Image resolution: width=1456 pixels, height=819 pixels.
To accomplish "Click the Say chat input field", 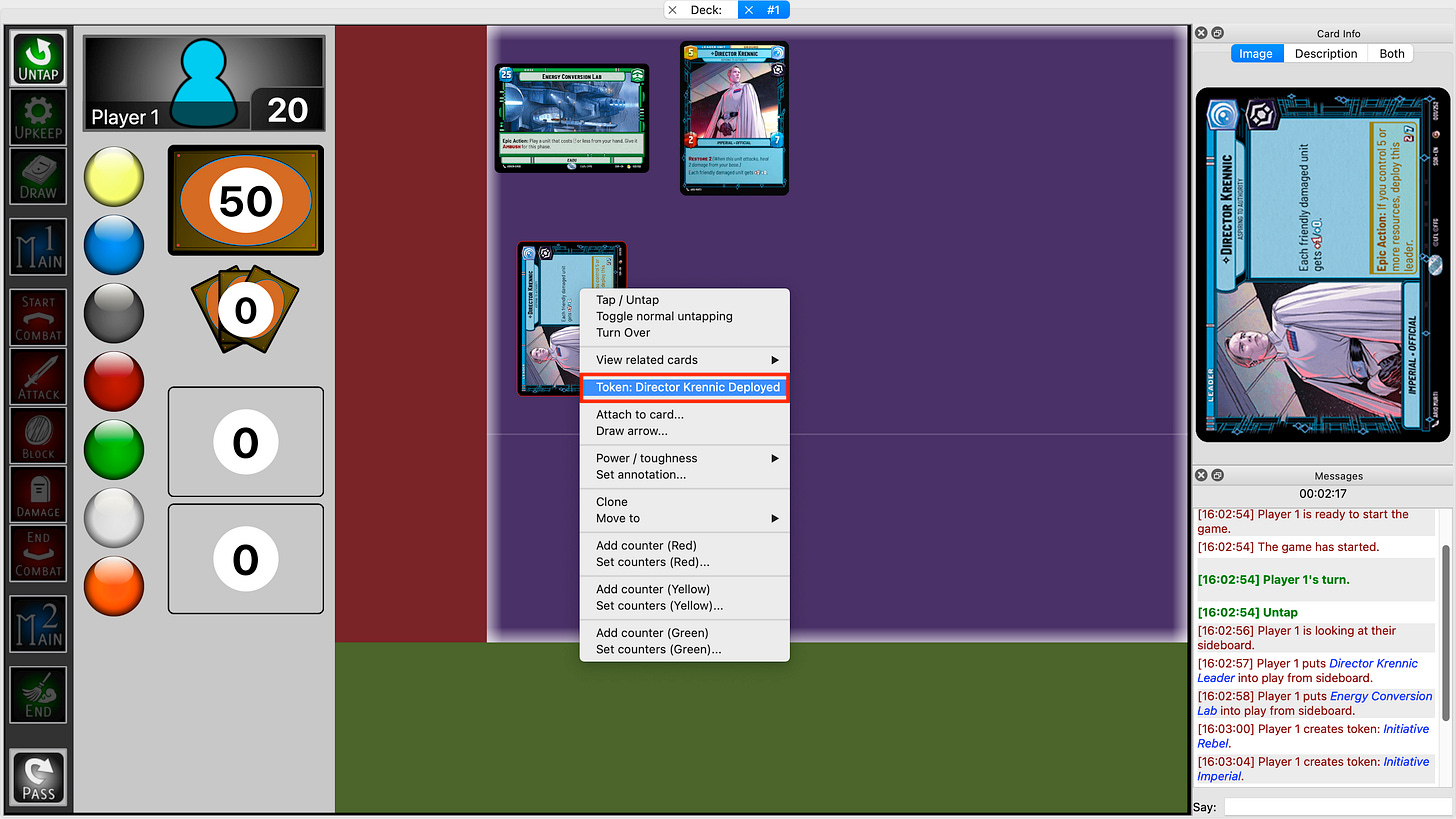I will [x=1336, y=807].
